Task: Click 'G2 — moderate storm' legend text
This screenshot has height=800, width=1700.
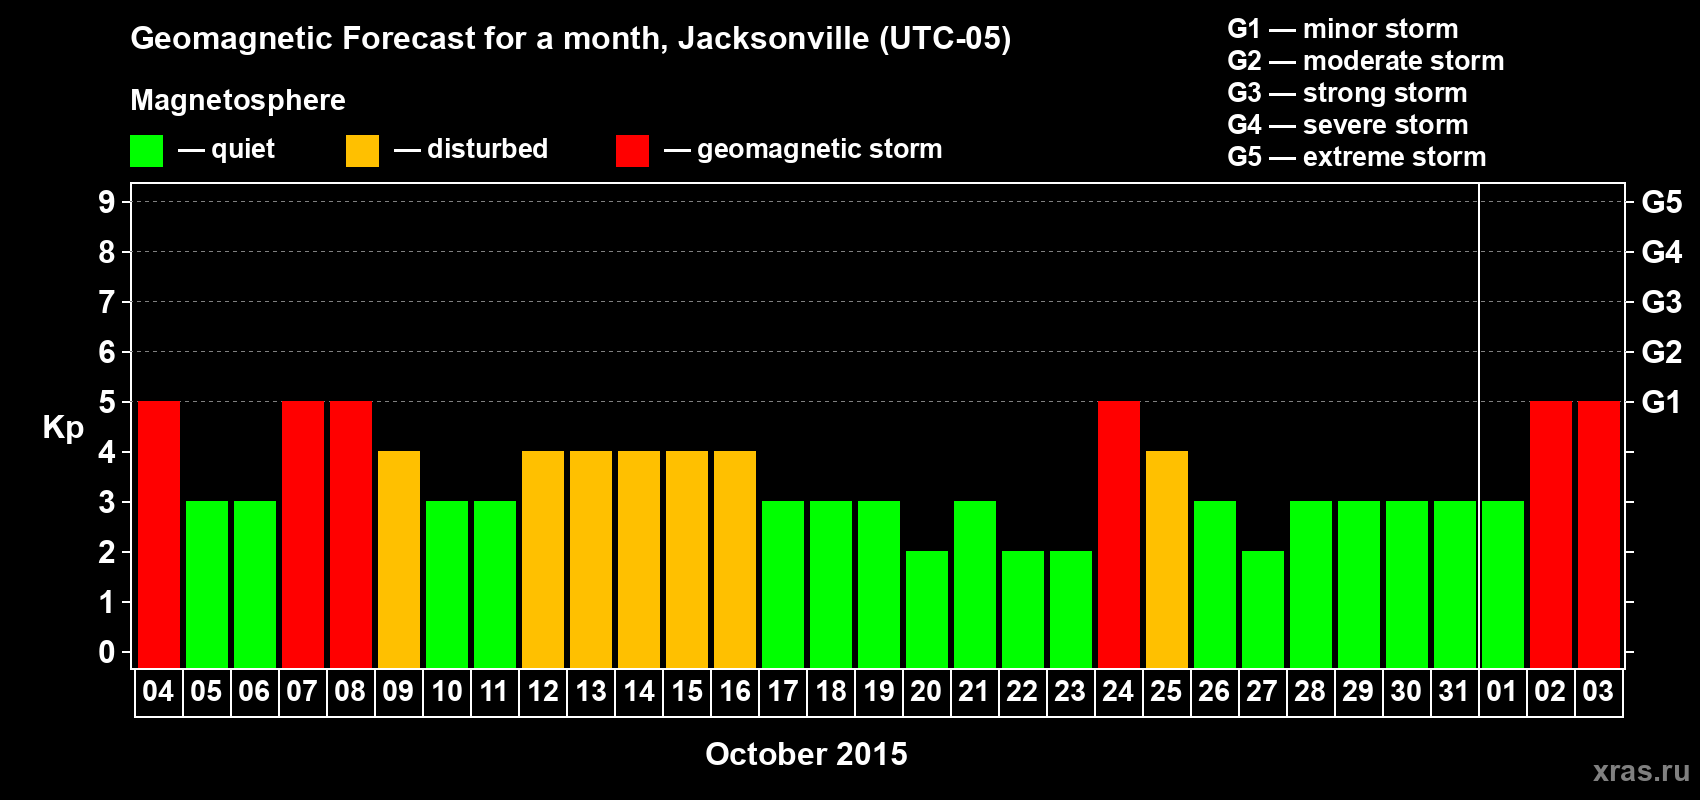Action: (x=1366, y=61)
